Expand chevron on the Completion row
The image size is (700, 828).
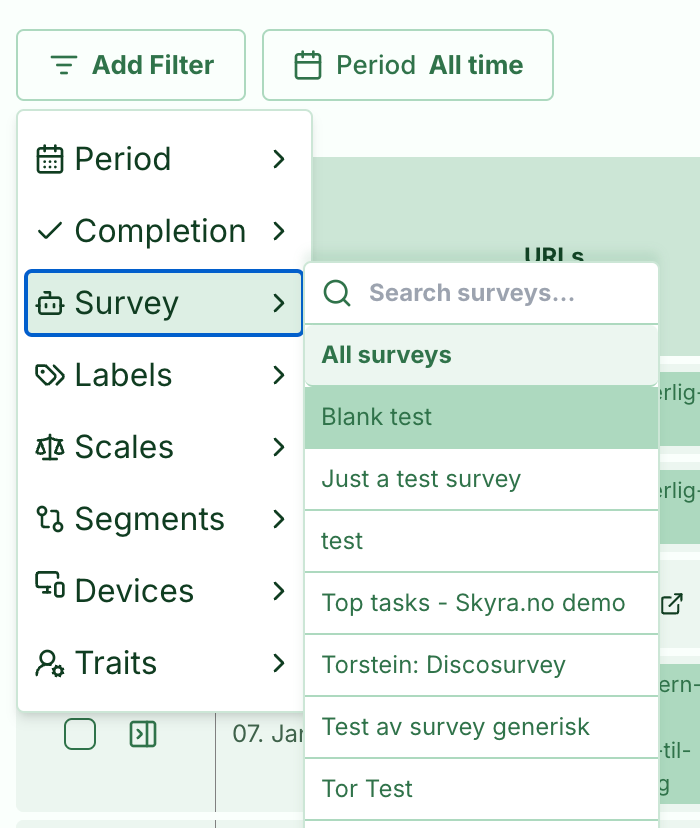pos(279,231)
